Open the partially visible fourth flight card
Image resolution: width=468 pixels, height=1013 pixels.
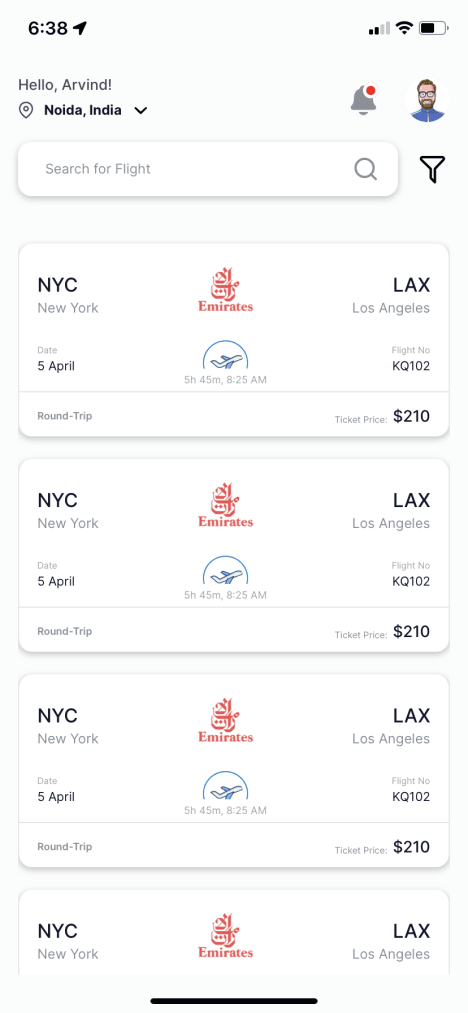(234, 932)
